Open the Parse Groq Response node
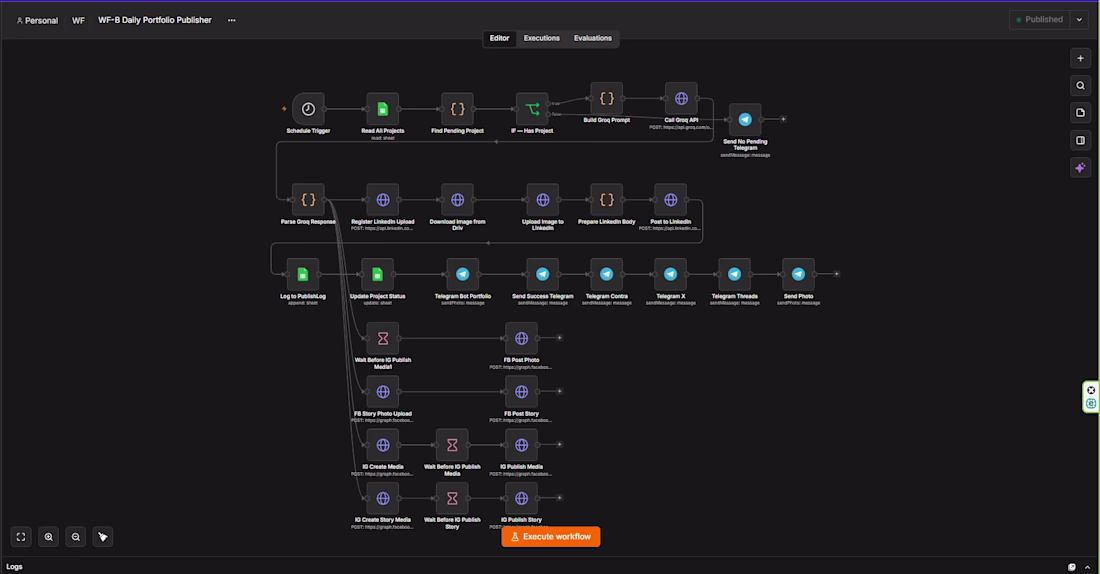 click(308, 200)
